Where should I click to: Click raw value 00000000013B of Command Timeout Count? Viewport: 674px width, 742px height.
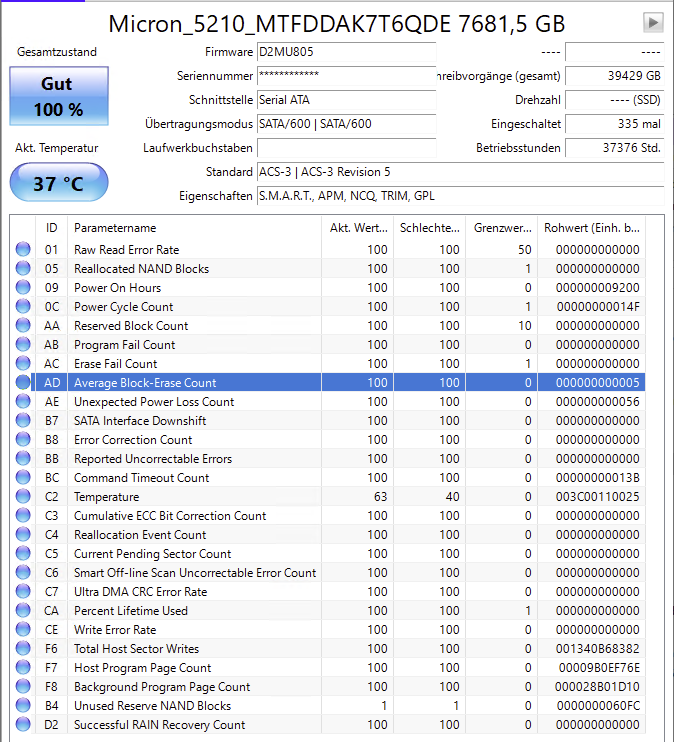(598, 478)
